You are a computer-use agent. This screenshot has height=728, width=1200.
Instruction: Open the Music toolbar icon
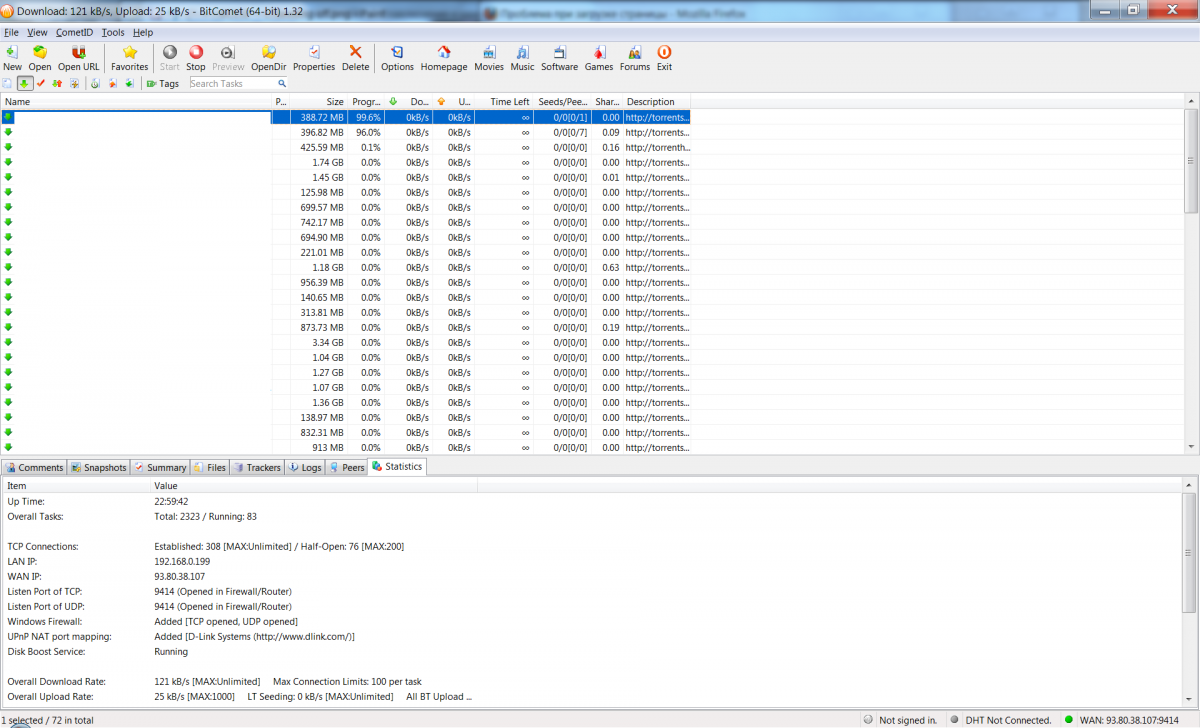522,58
